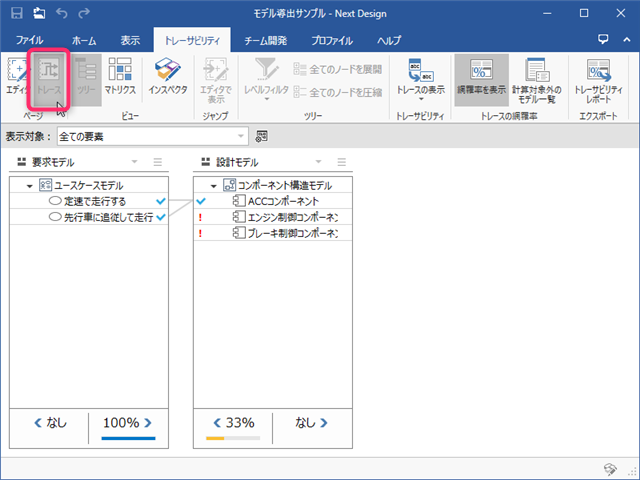640x480 pixels.
Task: Open the ファイル tab
Action: click(30, 41)
